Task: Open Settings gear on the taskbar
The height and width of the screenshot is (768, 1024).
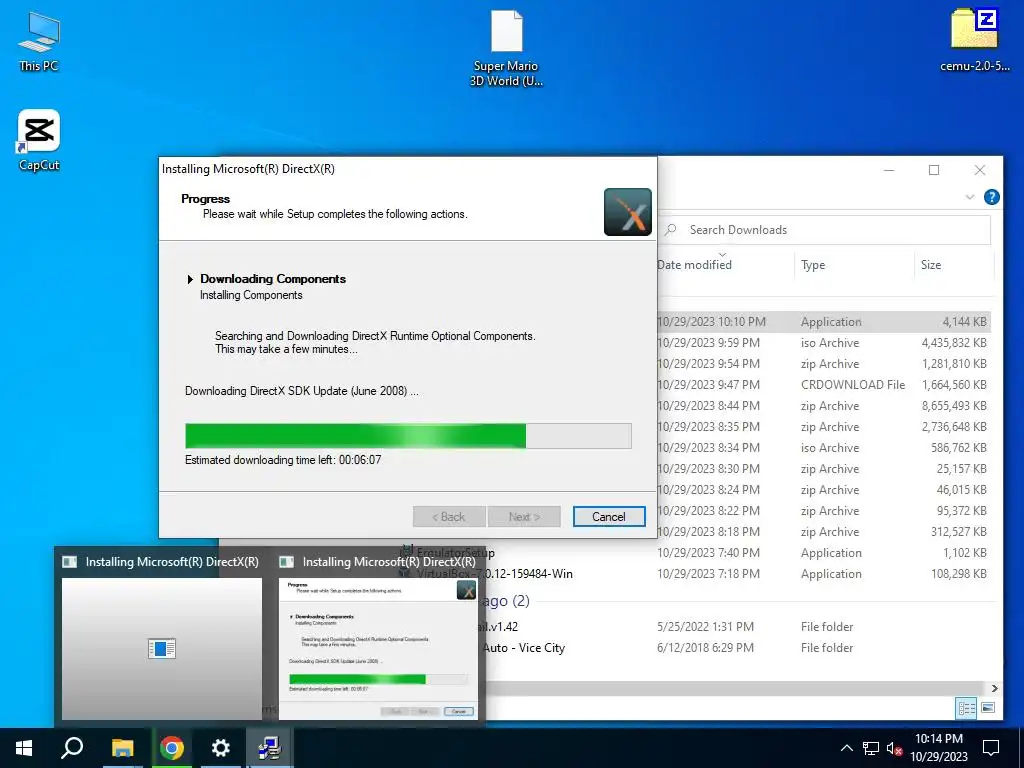Action: 221,748
